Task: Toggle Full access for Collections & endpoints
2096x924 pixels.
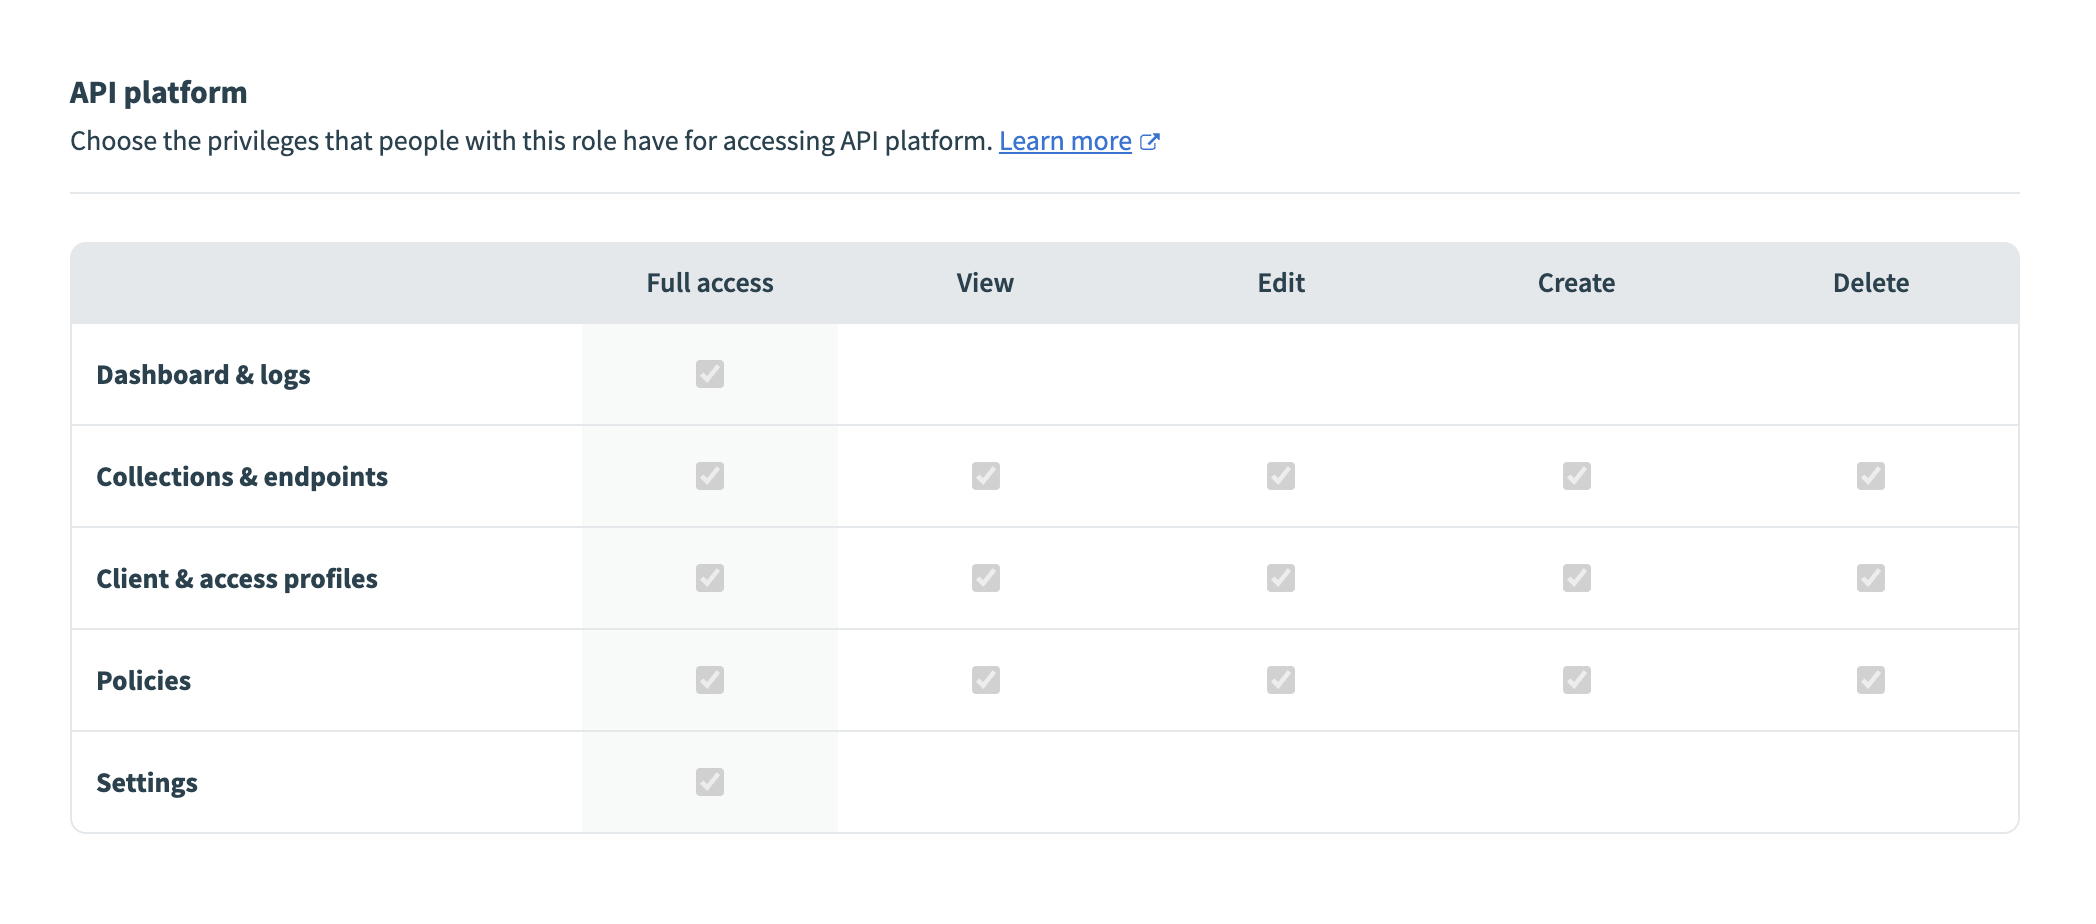Action: 709,476
